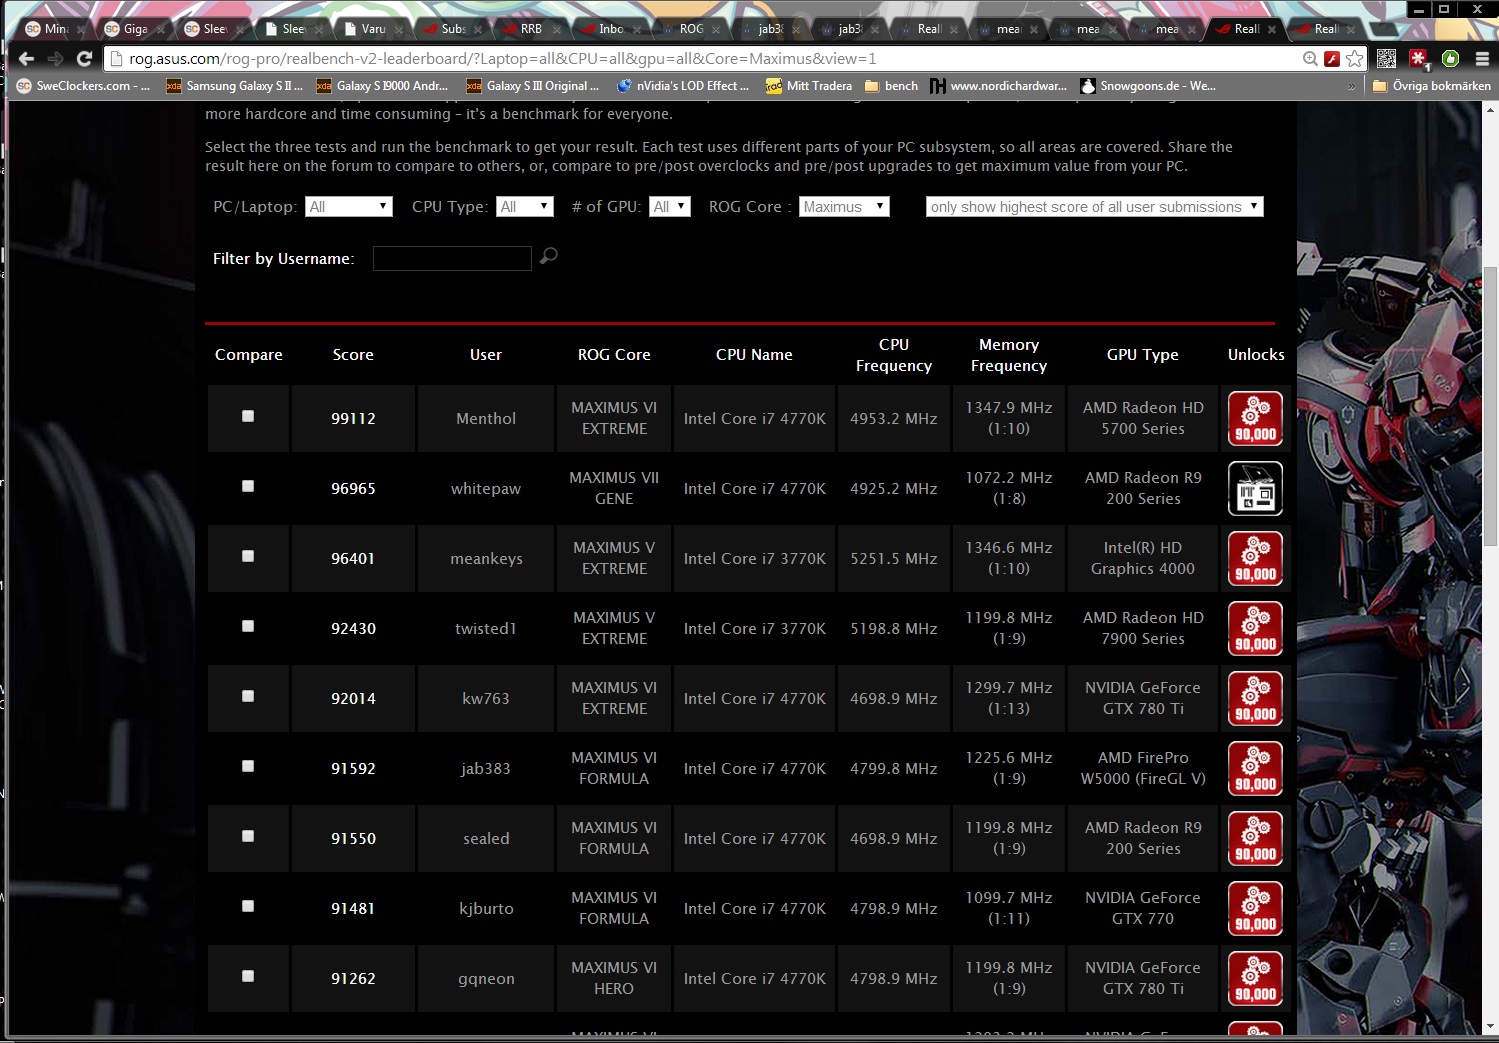The height and width of the screenshot is (1043, 1499).
Task: Tick compare checkbox for kjburto
Action: (248, 906)
